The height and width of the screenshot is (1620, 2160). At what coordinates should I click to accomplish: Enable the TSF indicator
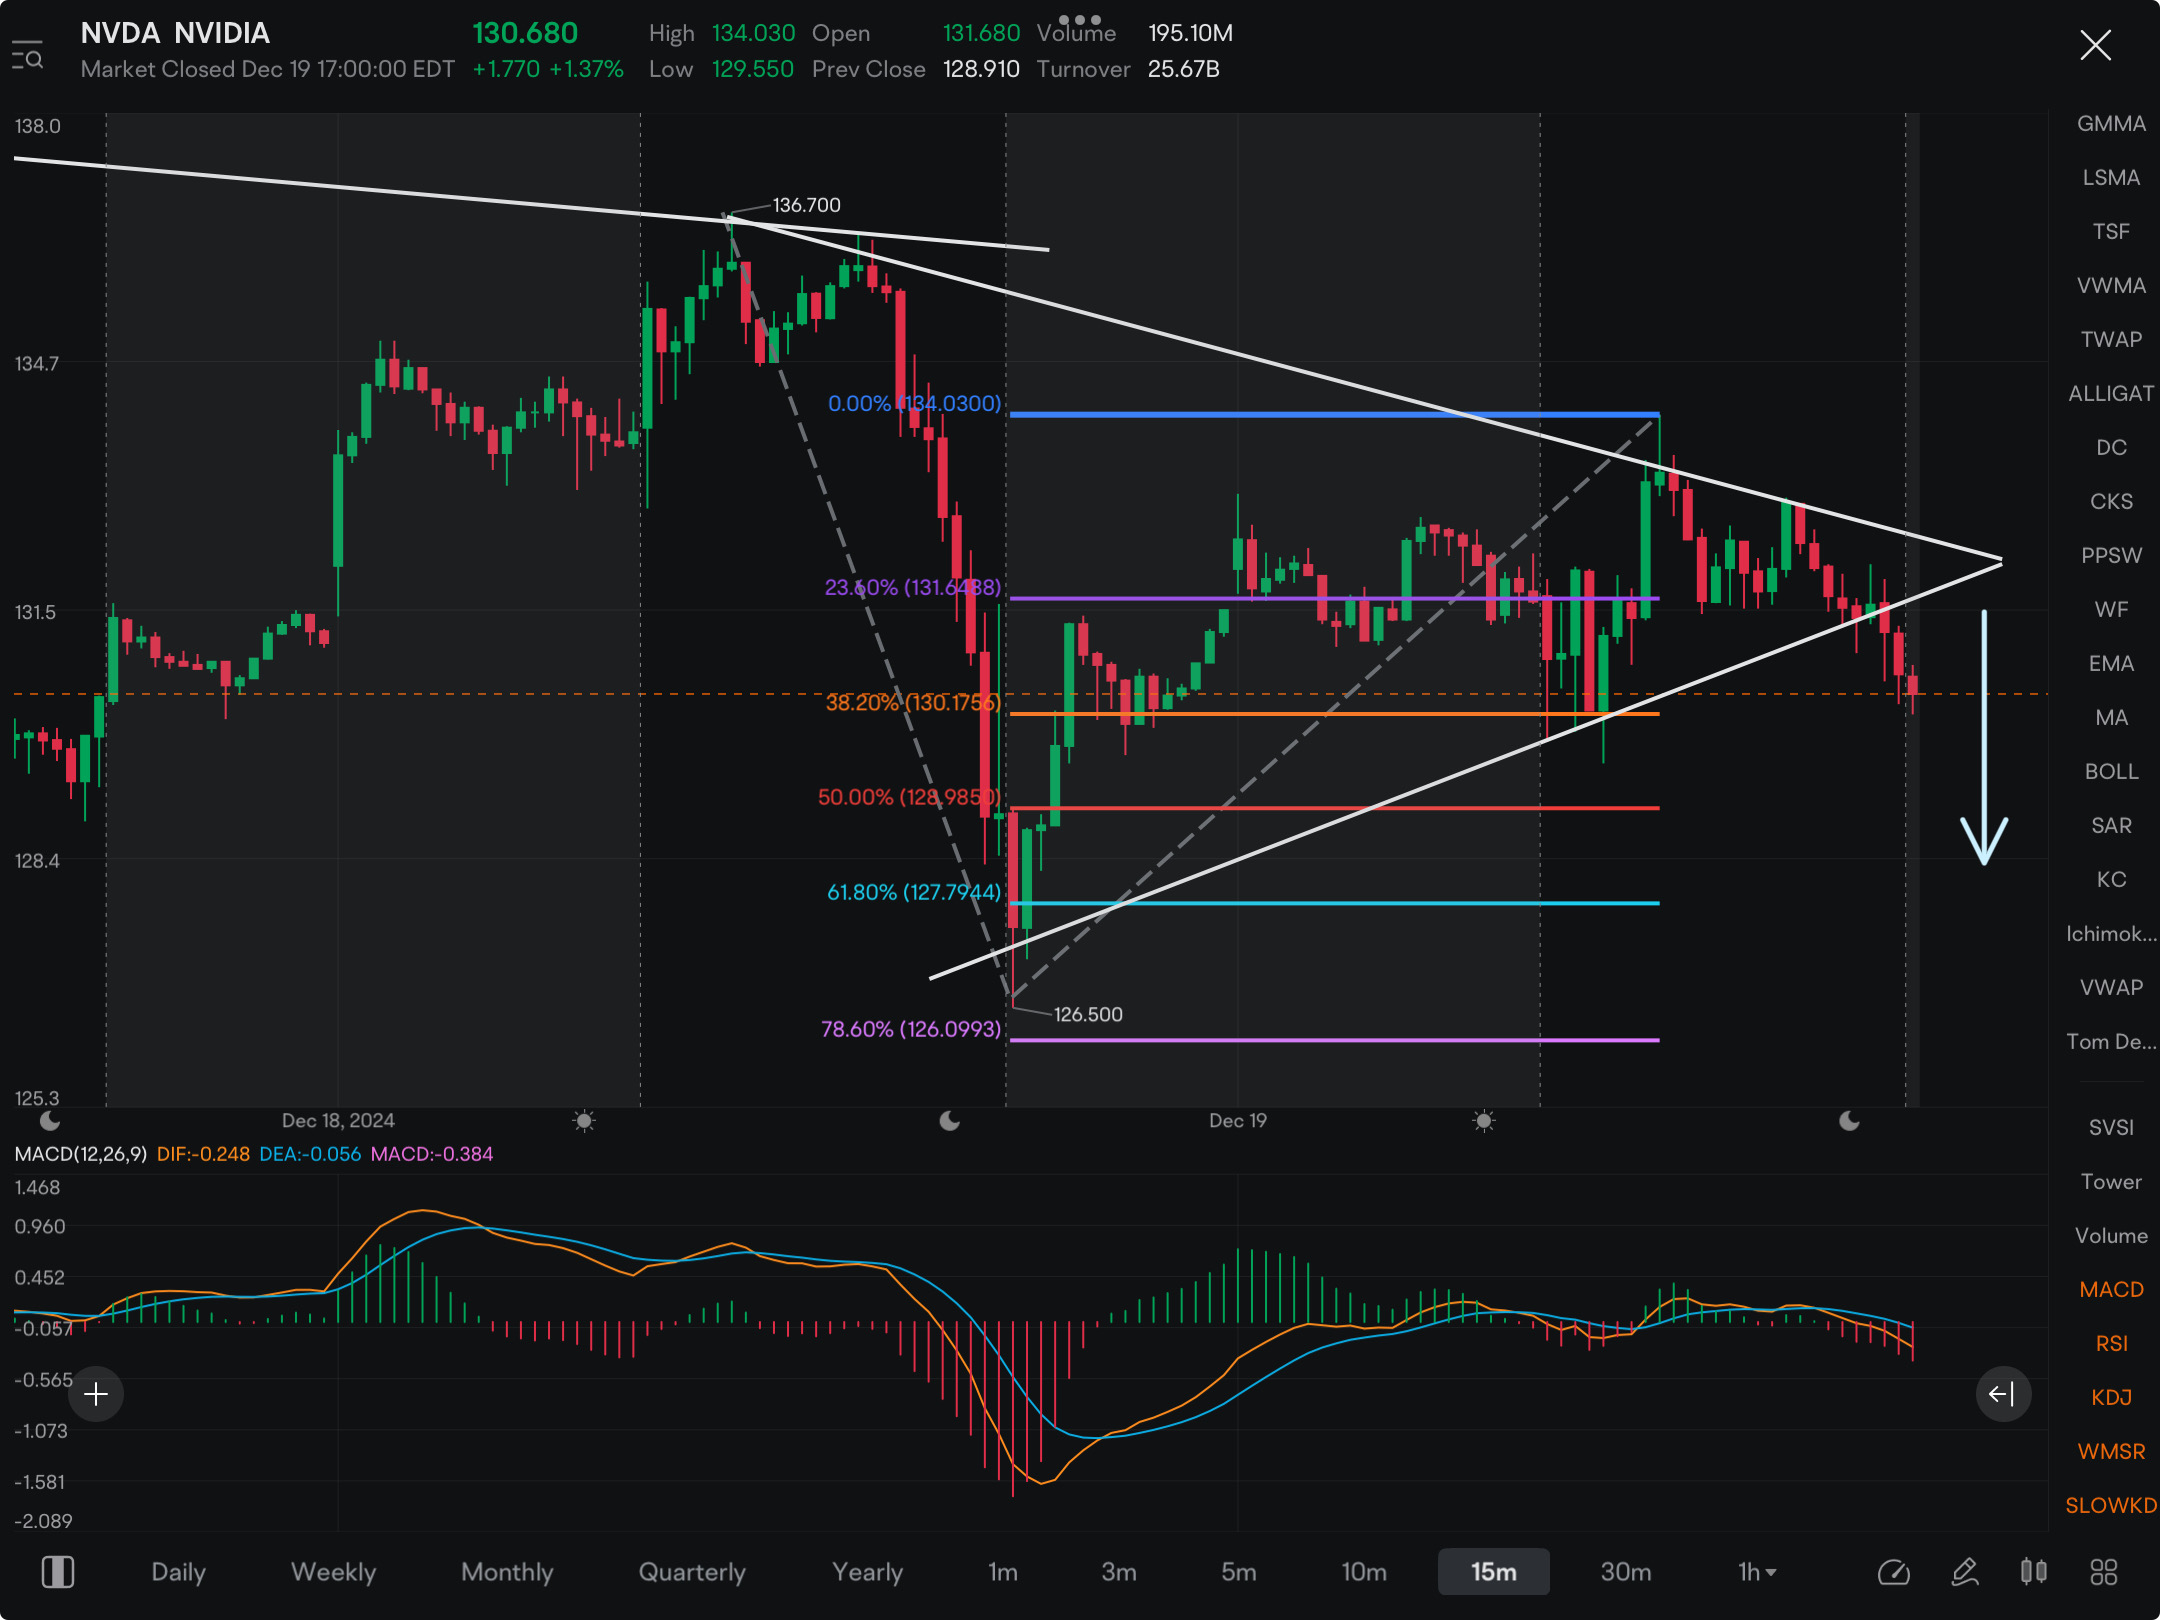click(2111, 231)
